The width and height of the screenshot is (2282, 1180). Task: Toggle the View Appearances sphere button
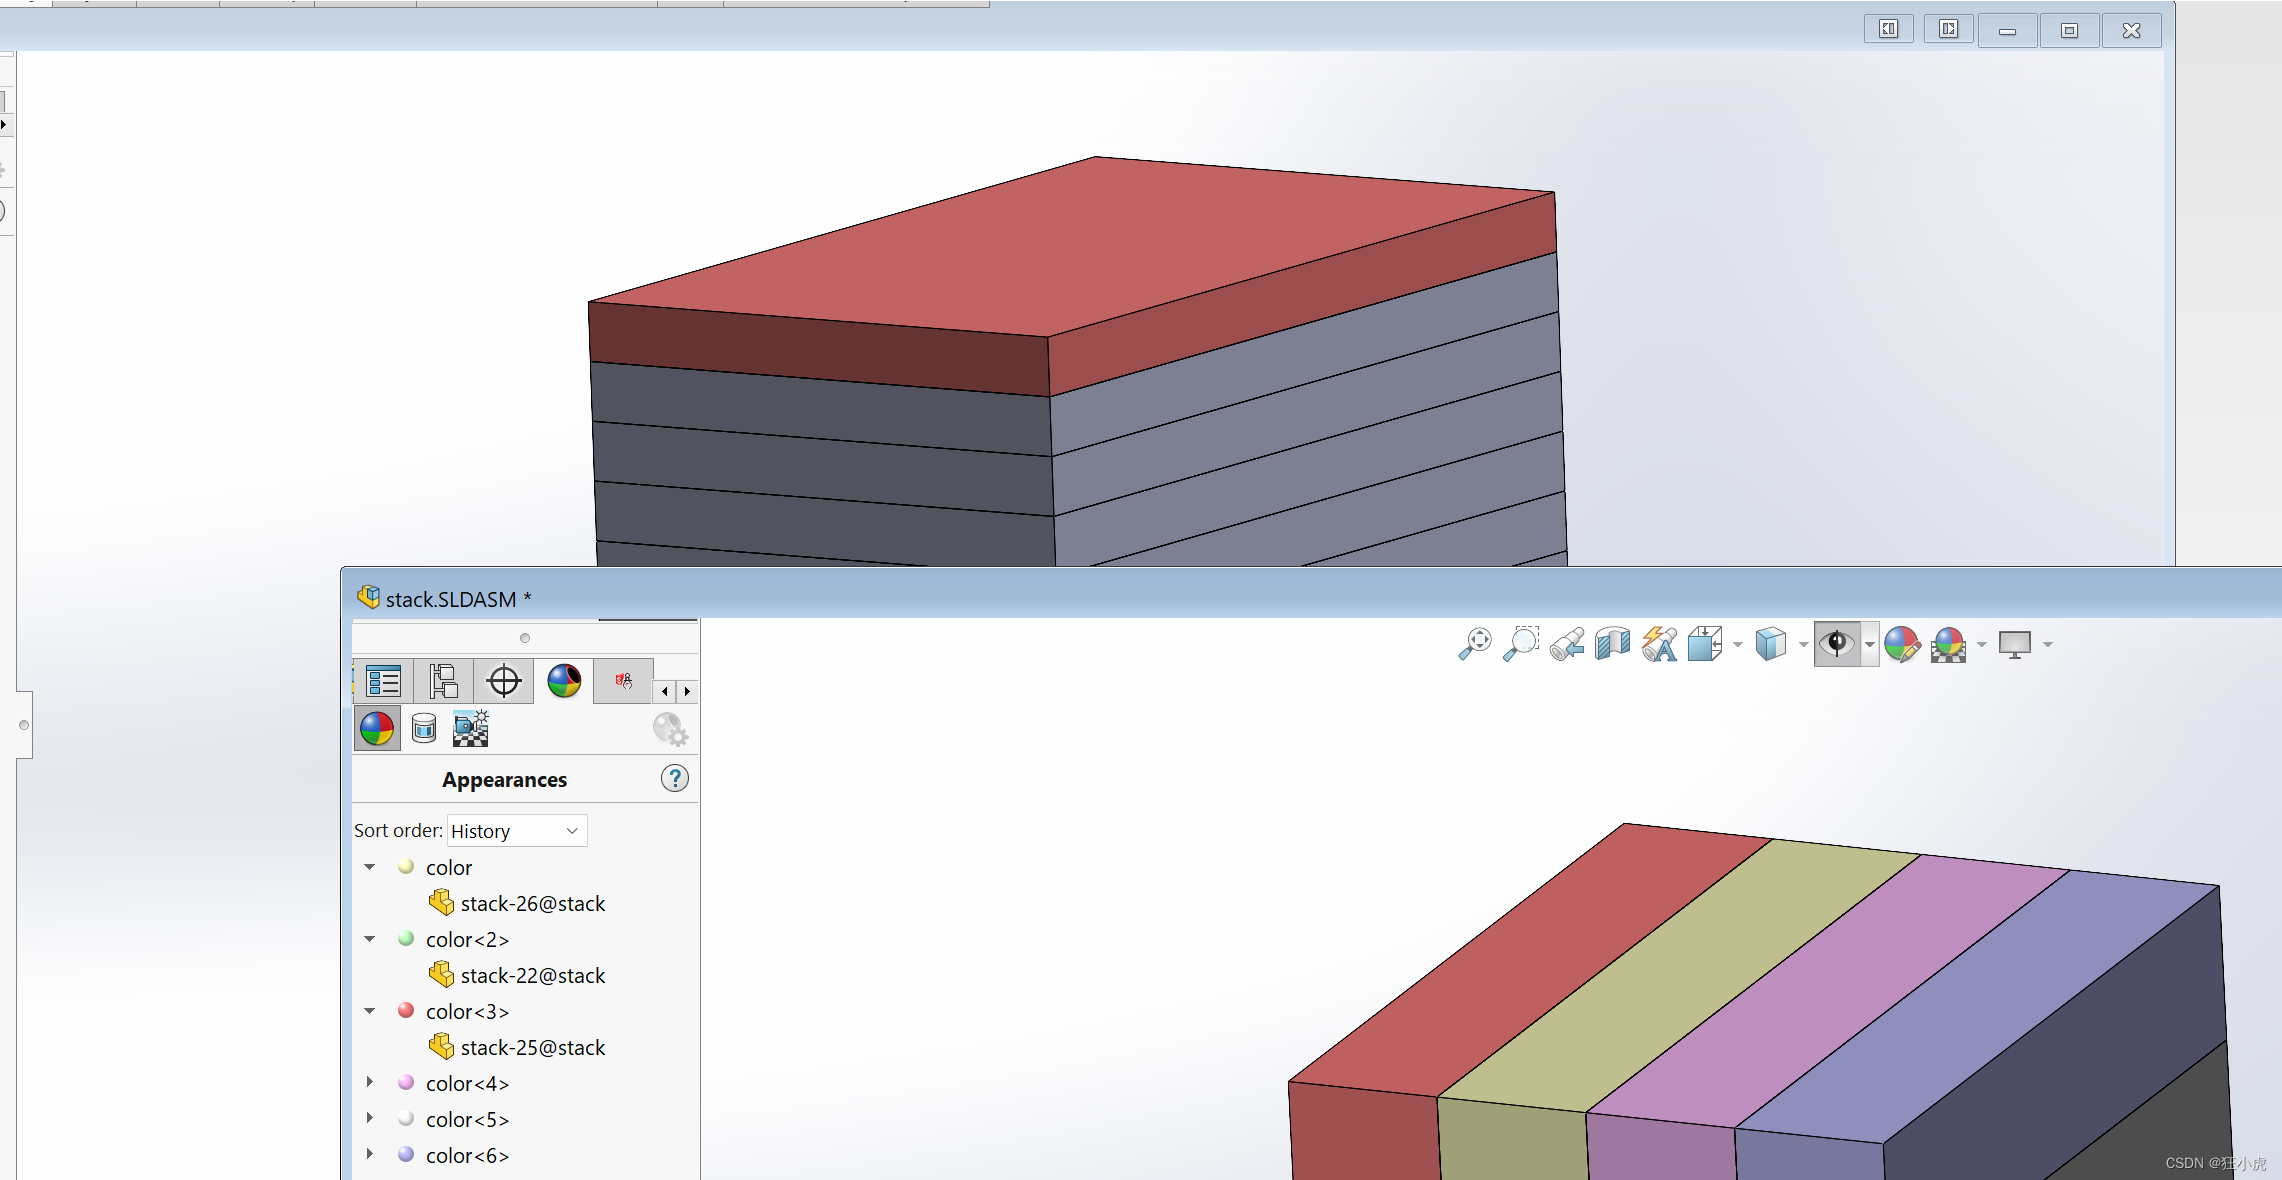377,728
